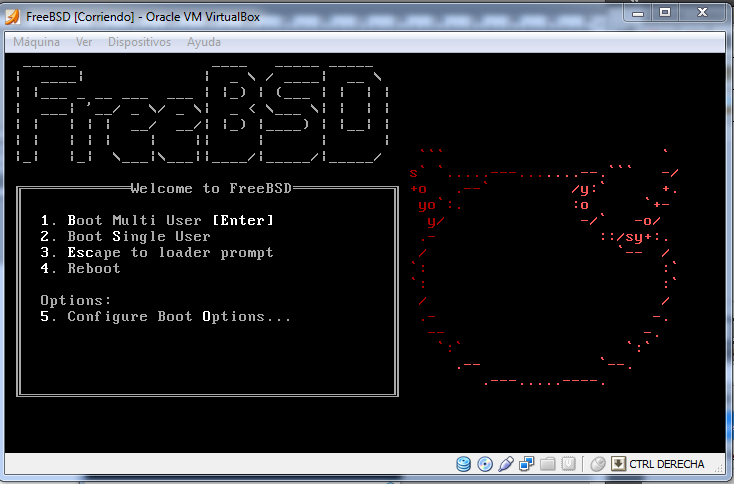Click the USB devices status icon
The height and width of the screenshot is (484, 734).
click(x=506, y=464)
